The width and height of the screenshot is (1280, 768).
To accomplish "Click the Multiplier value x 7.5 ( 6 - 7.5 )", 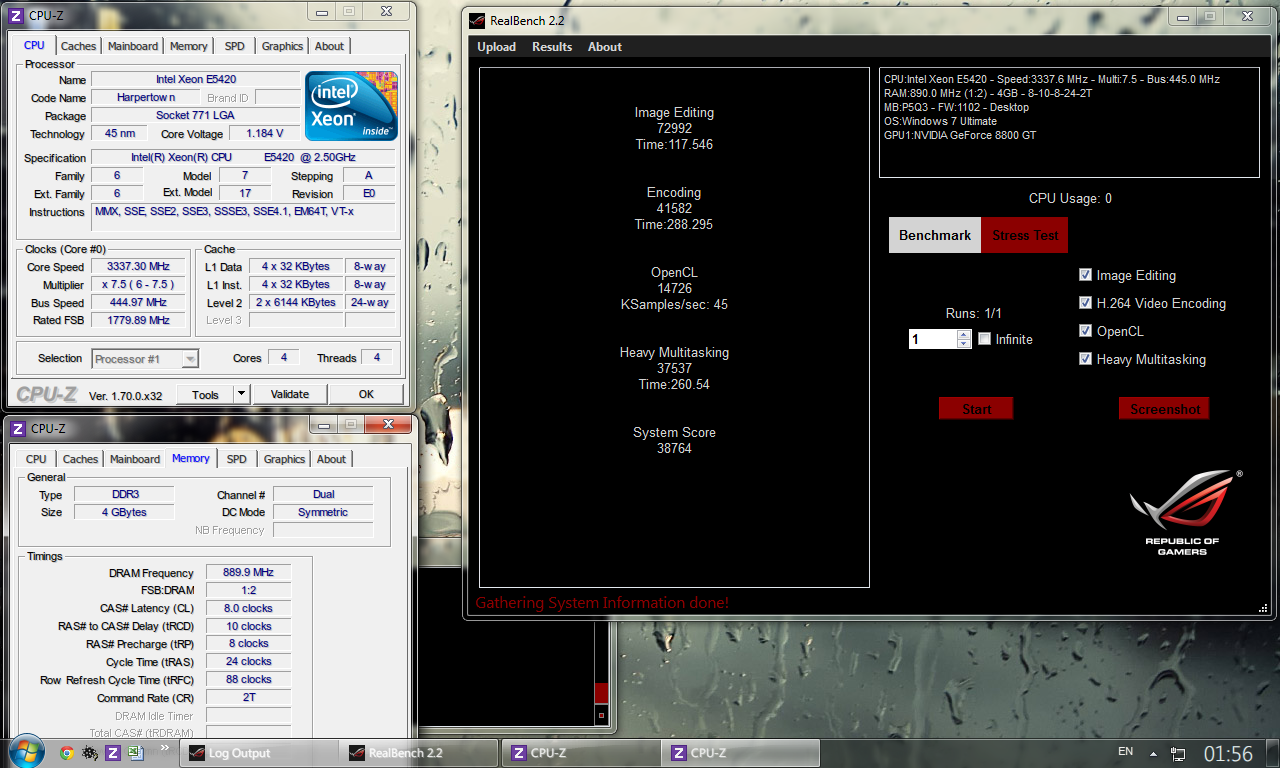I will (x=138, y=284).
